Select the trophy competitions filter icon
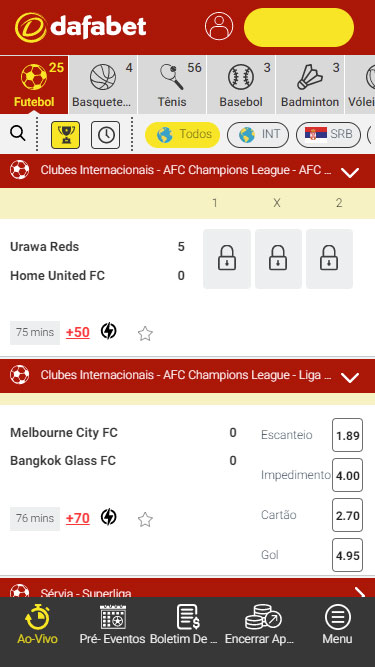 pyautogui.click(x=65, y=135)
